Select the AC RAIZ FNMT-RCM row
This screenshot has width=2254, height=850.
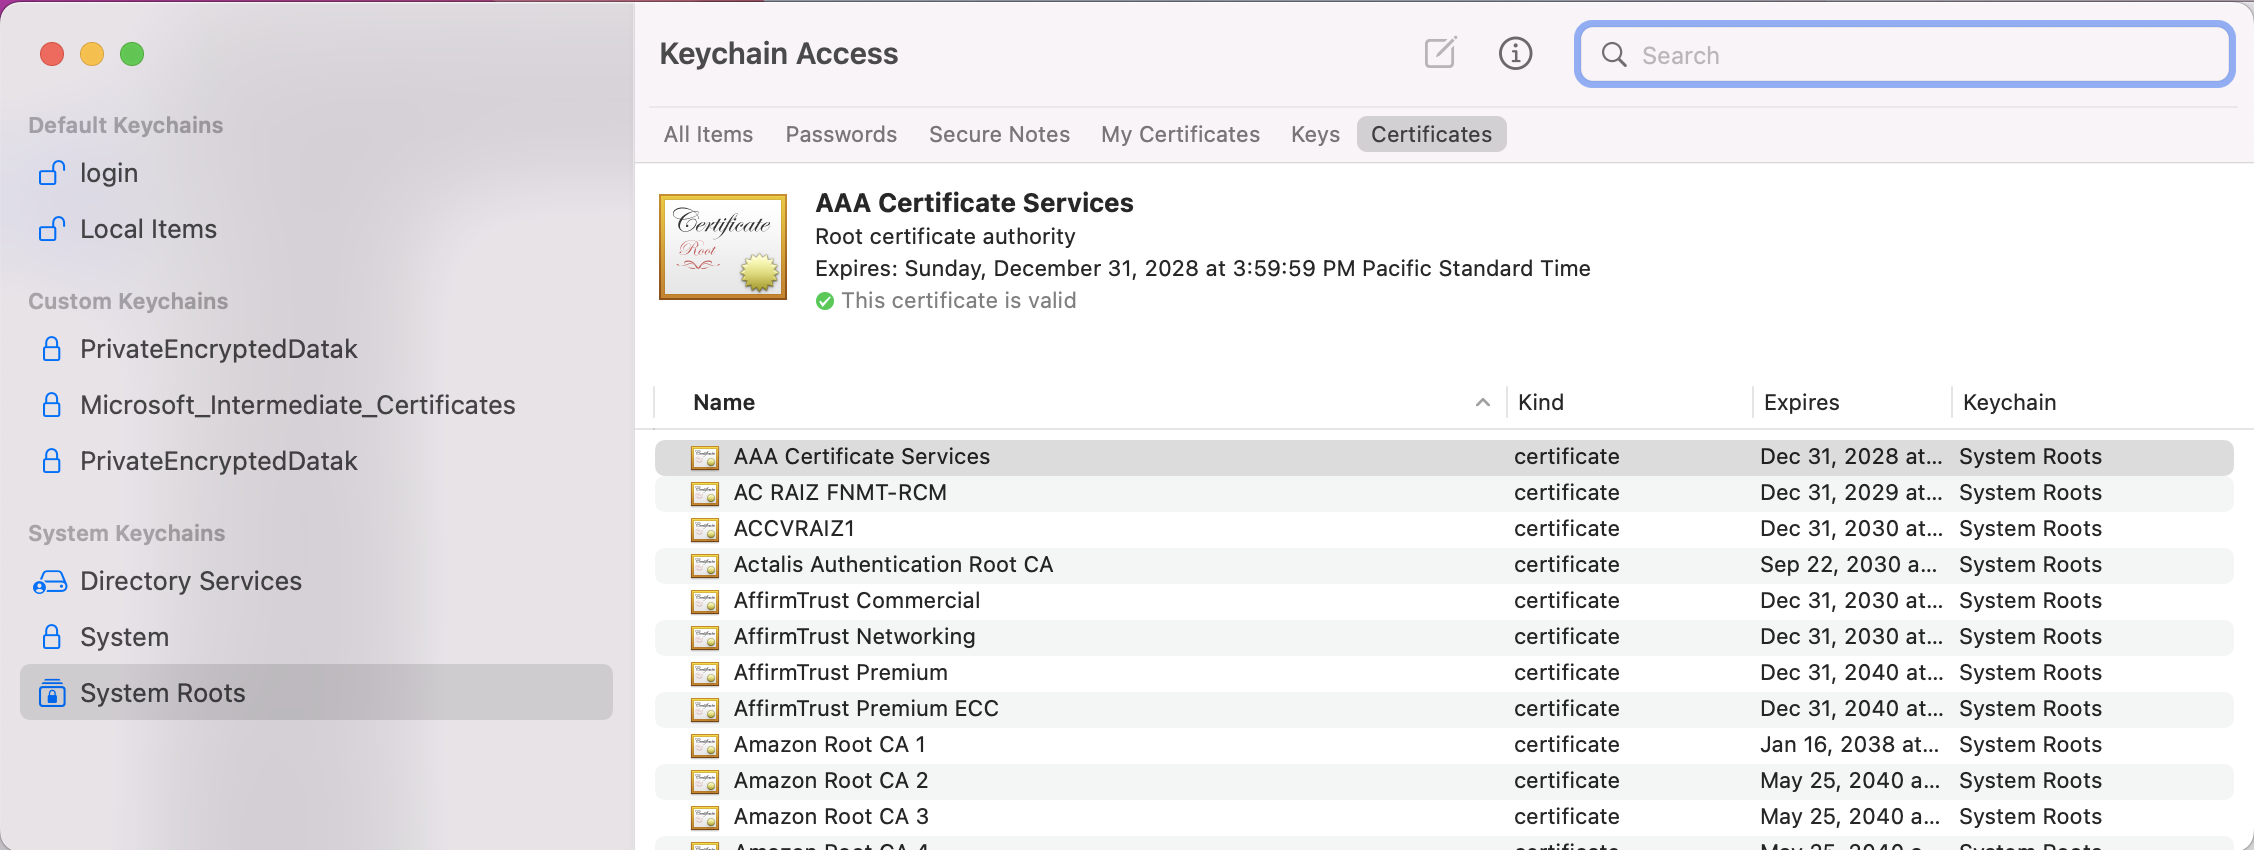tap(1444, 493)
